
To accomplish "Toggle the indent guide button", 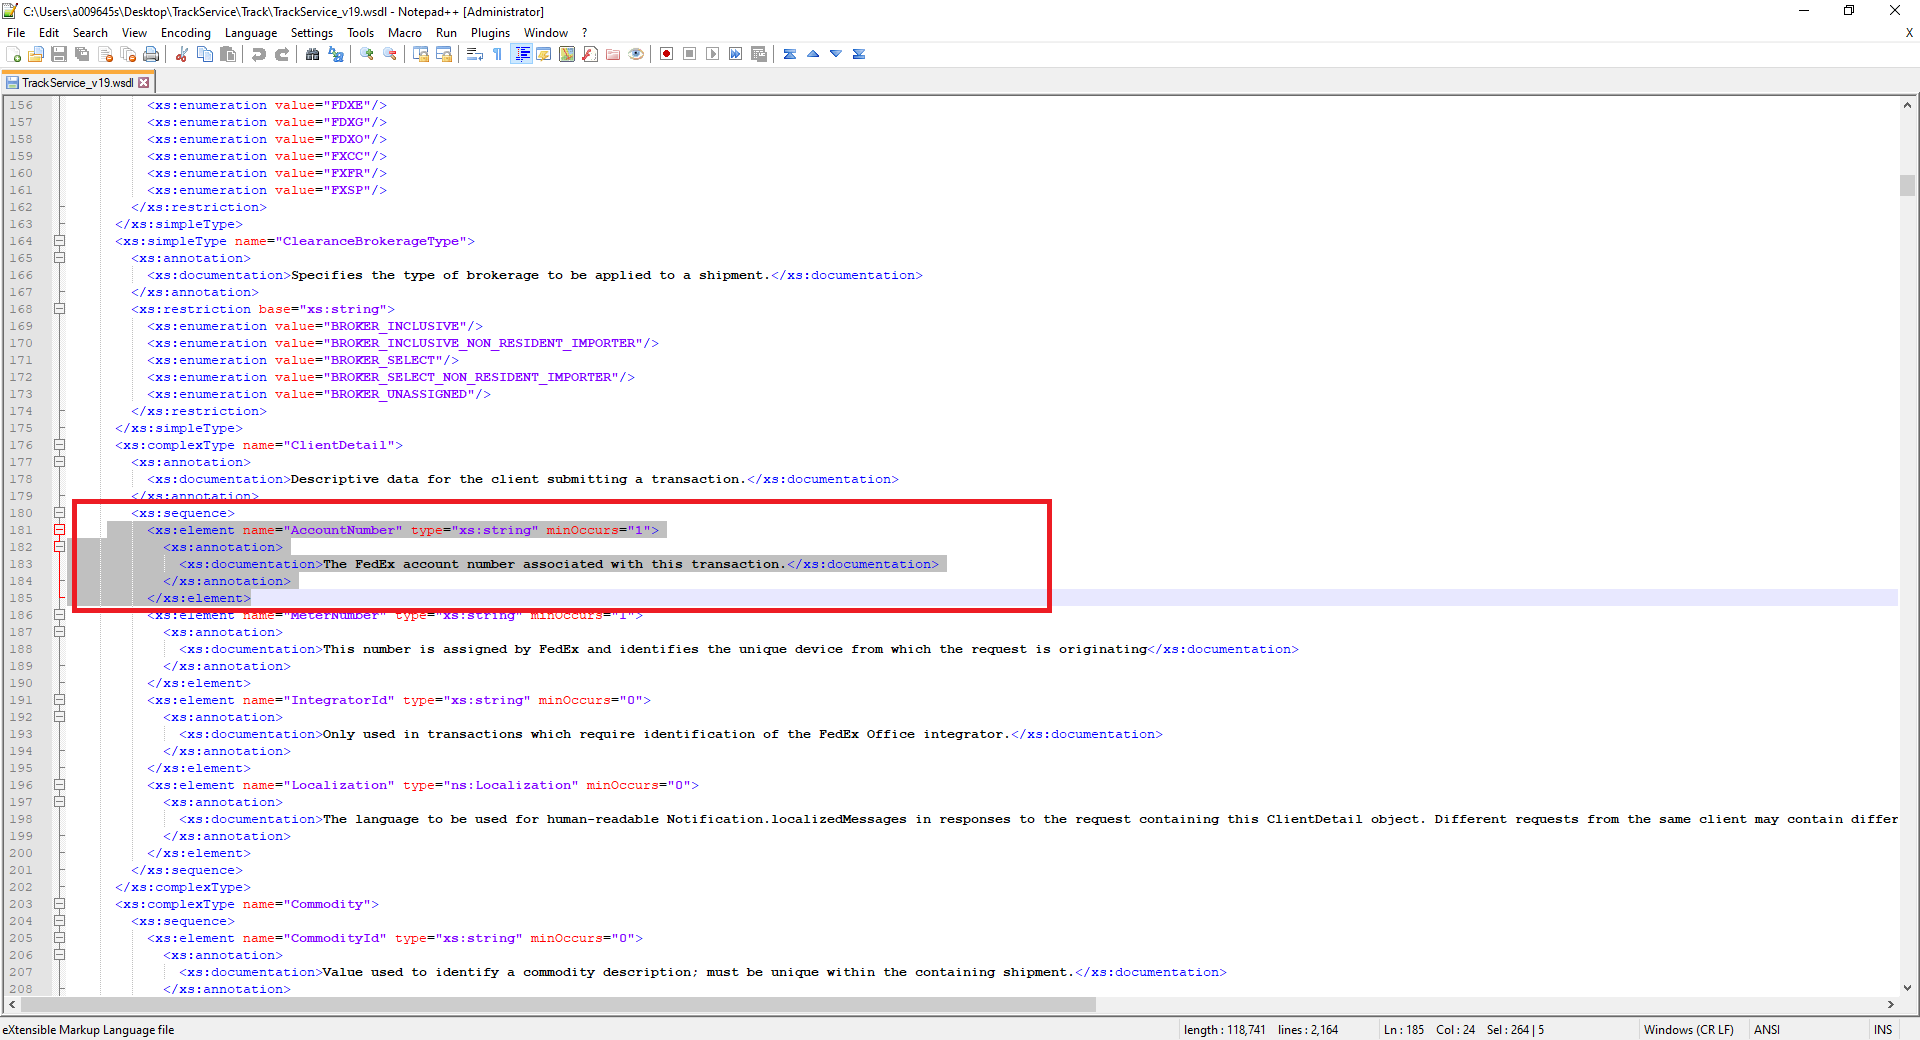I will [x=521, y=54].
